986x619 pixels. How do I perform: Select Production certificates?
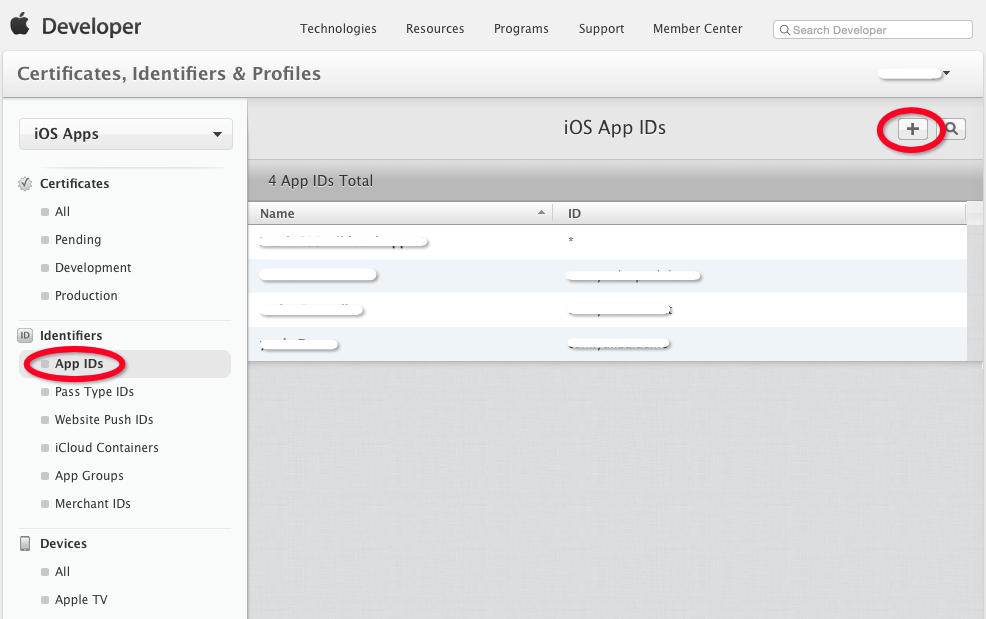[86, 296]
